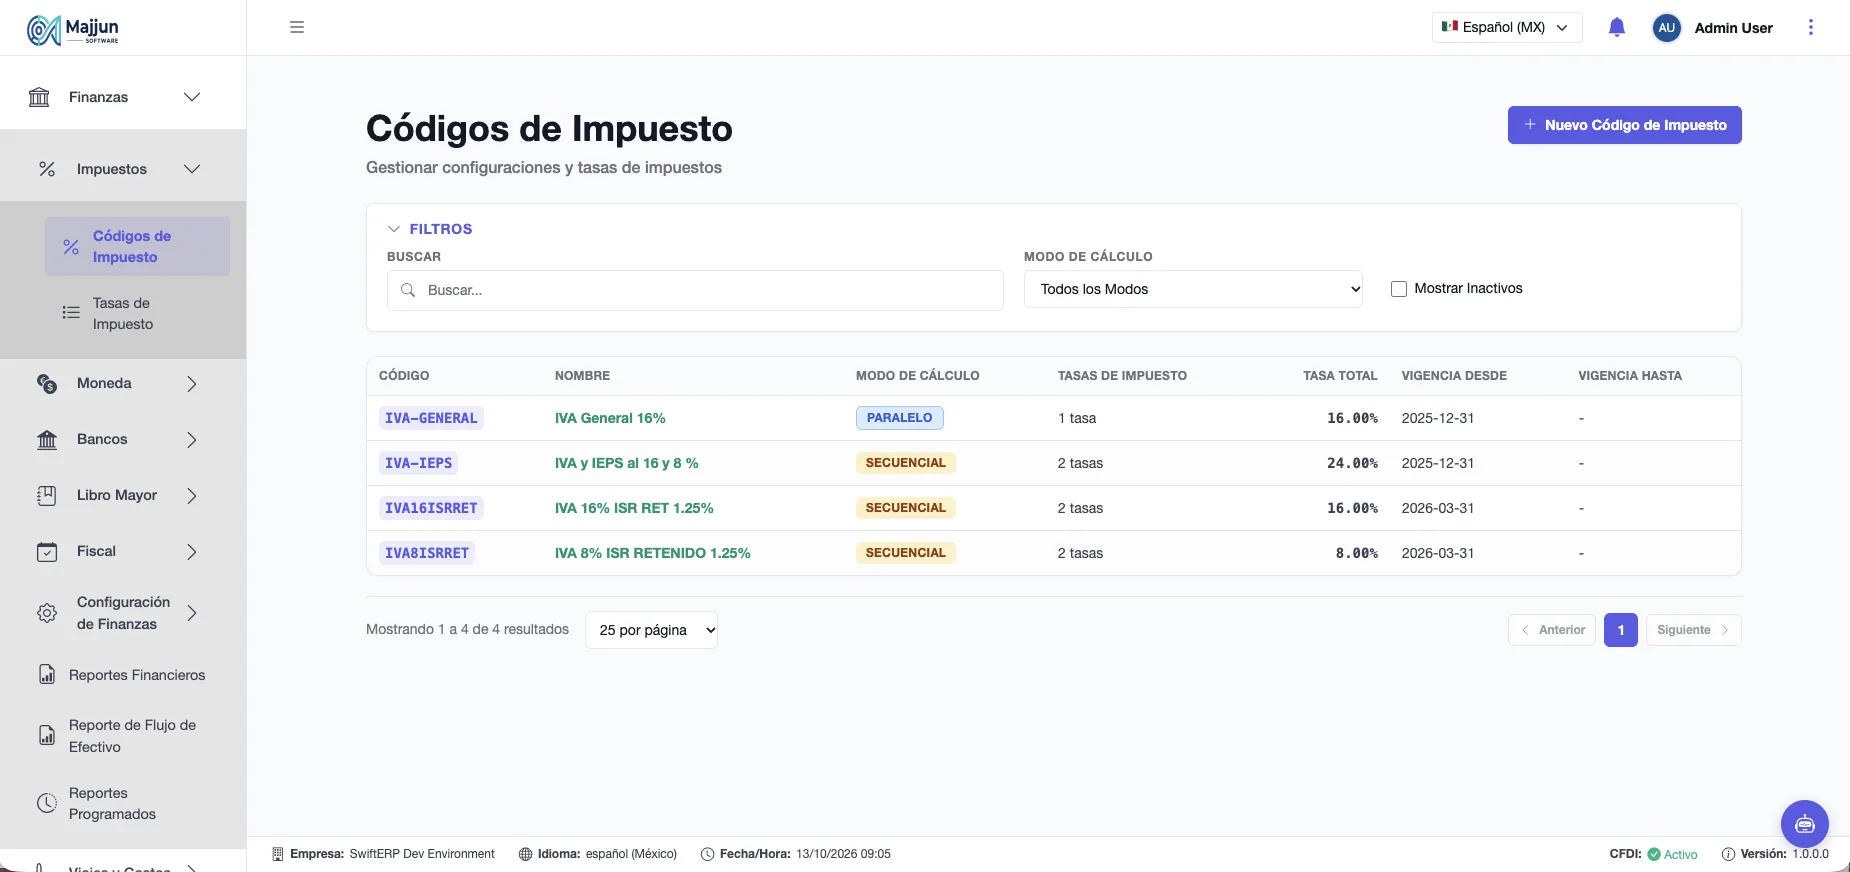Open Tasas de Impuesto menu item
The image size is (1850, 872).
137,313
